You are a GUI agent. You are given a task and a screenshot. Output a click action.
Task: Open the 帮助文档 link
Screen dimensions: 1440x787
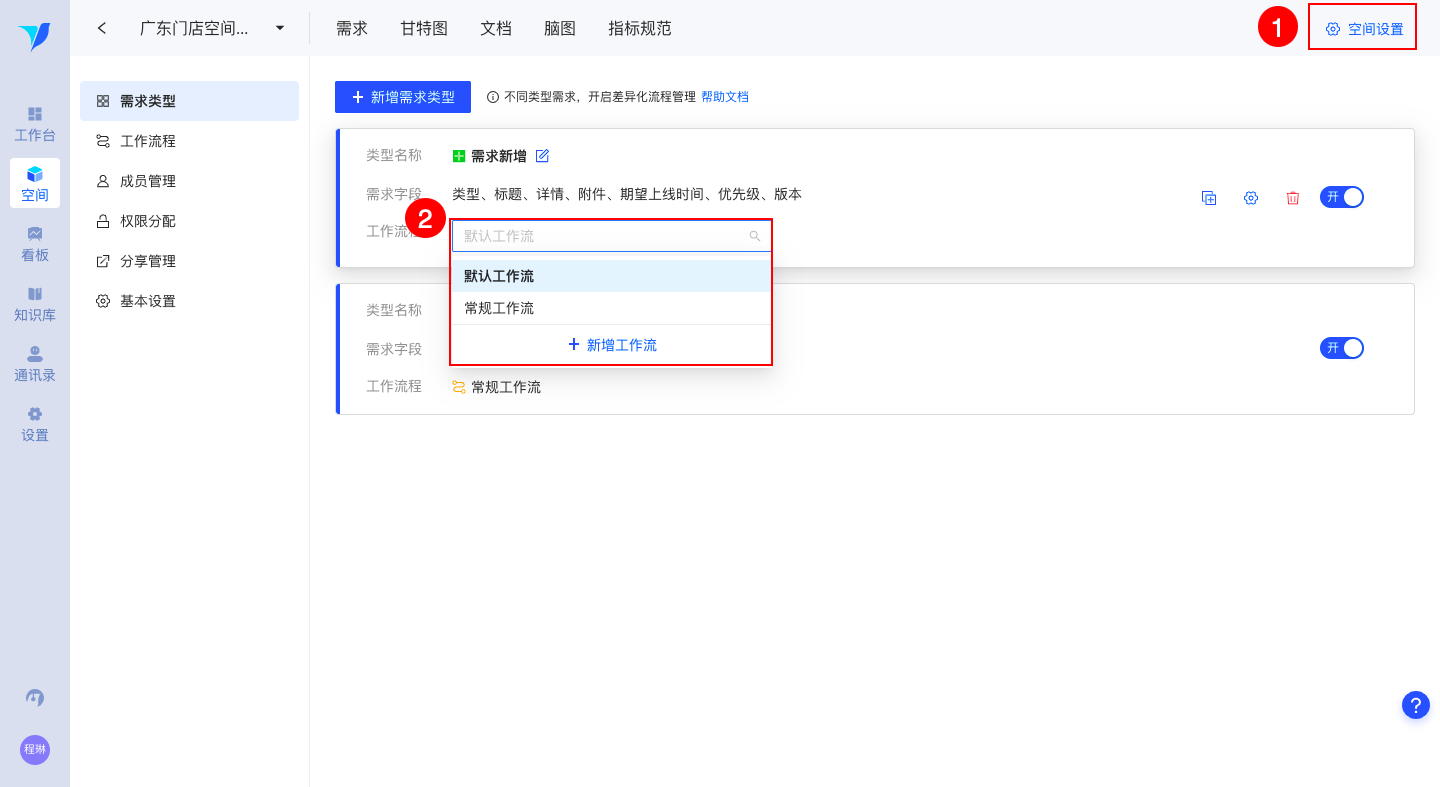point(725,97)
